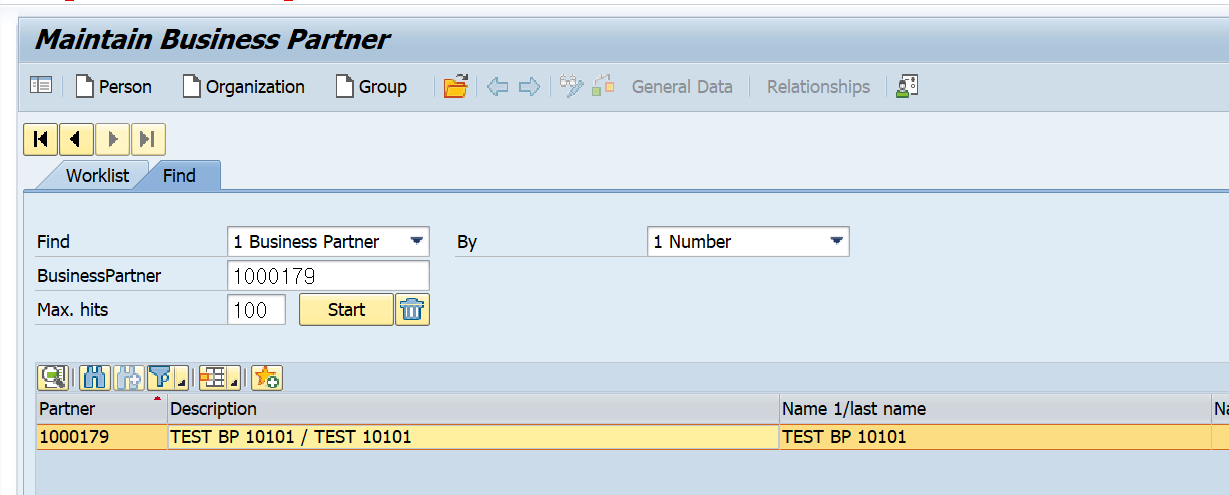The width and height of the screenshot is (1229, 495).
Task: Click the forward arrow in toolbar
Action: pyautogui.click(x=529, y=87)
